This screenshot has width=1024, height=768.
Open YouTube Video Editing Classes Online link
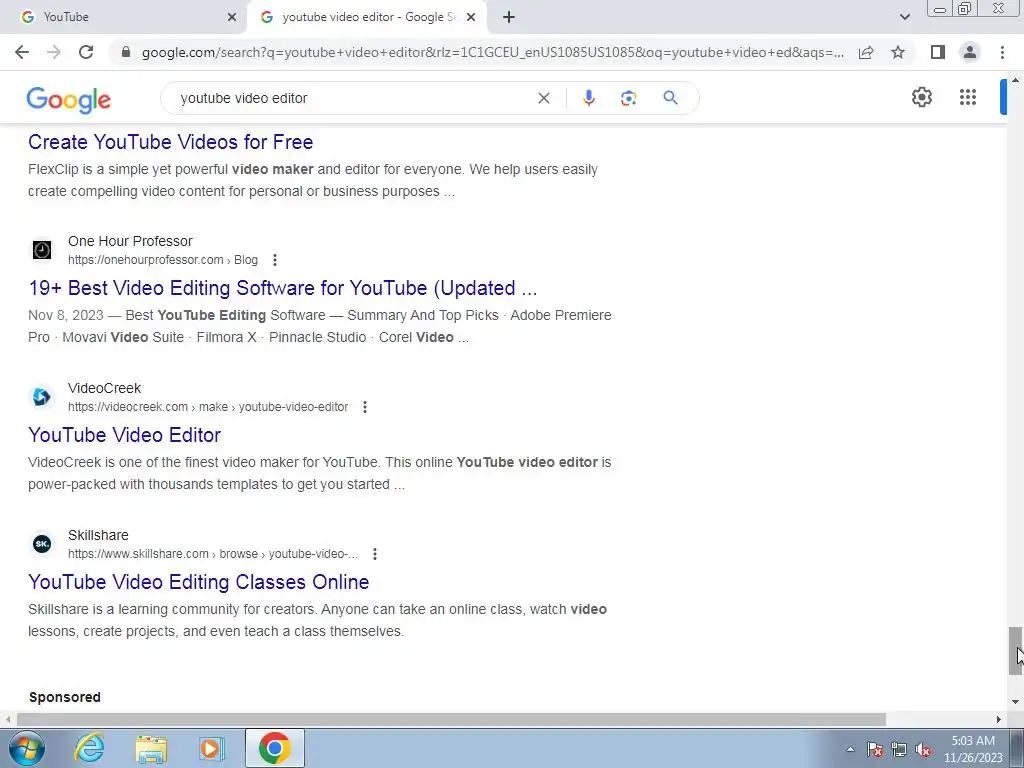(199, 582)
